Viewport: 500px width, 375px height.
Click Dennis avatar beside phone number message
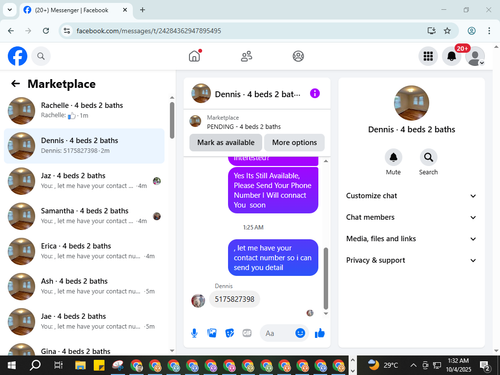[x=198, y=301]
